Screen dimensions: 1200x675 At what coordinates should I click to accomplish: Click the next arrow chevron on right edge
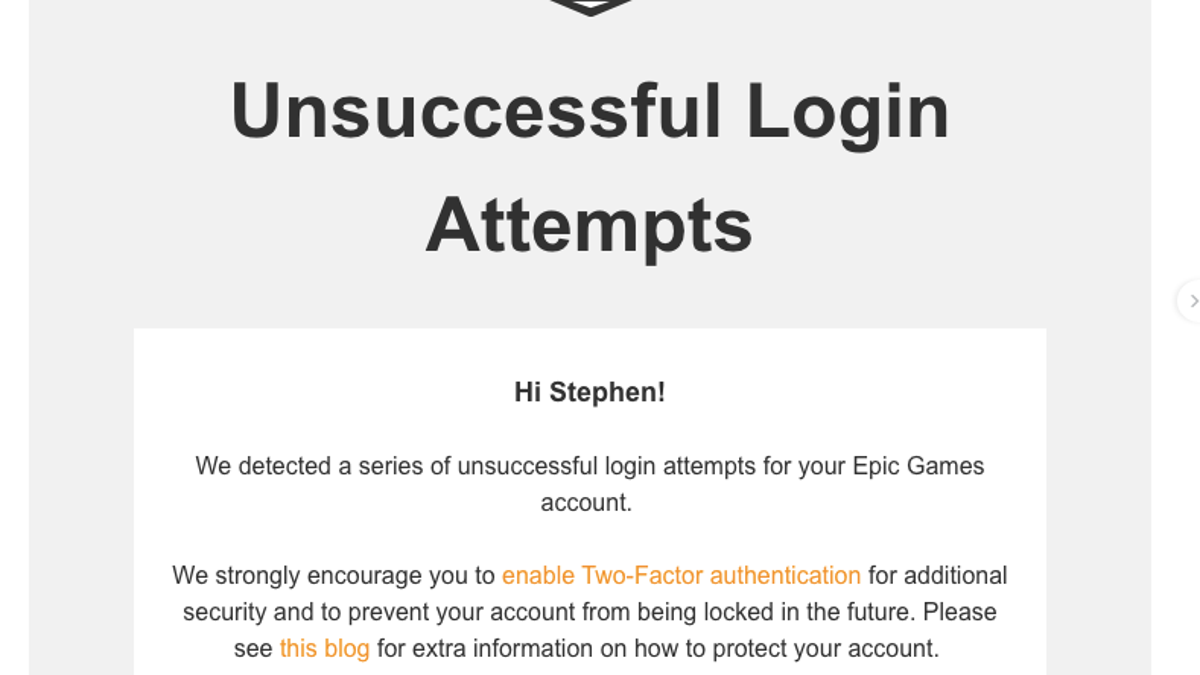click(x=1193, y=301)
